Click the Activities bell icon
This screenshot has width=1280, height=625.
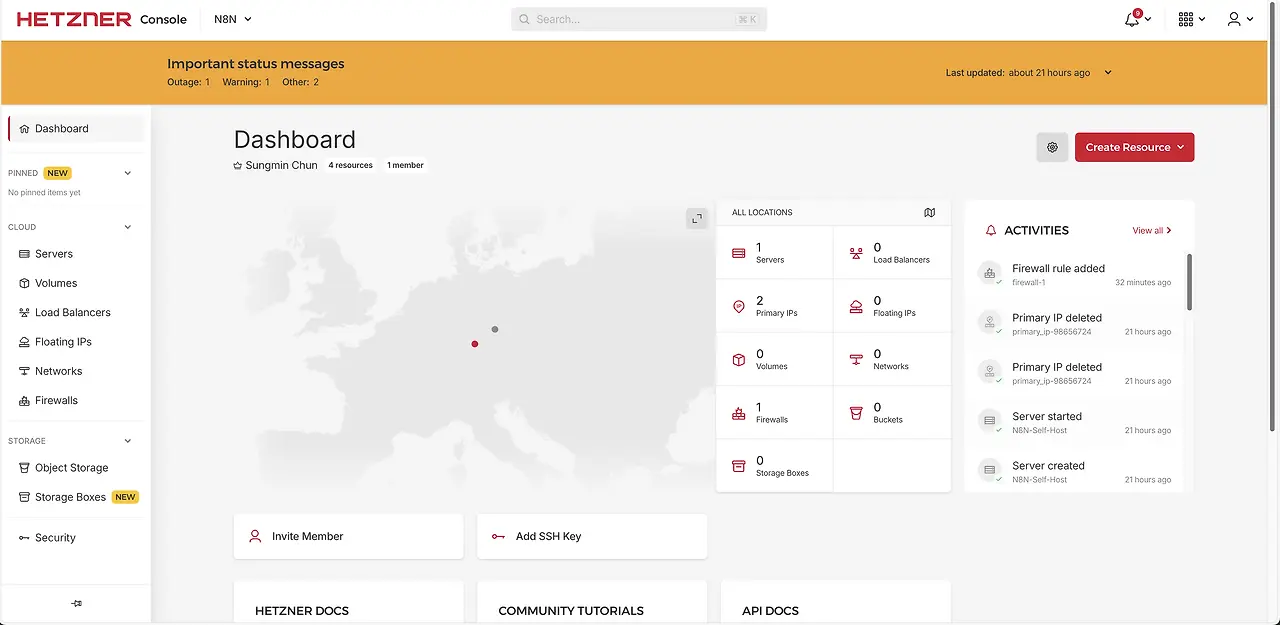[x=991, y=230]
